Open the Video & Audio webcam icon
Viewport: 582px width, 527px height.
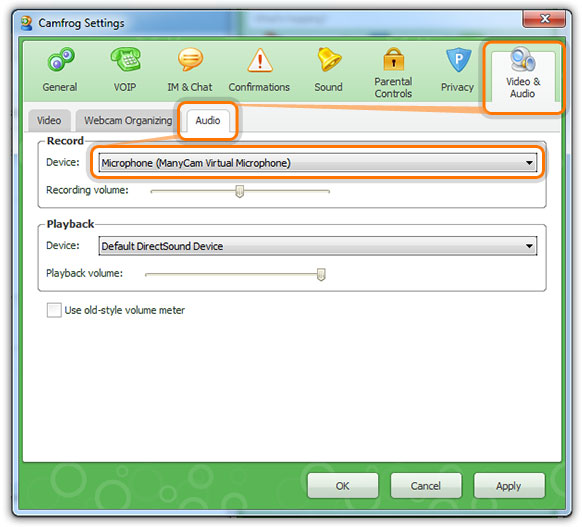tap(523, 59)
